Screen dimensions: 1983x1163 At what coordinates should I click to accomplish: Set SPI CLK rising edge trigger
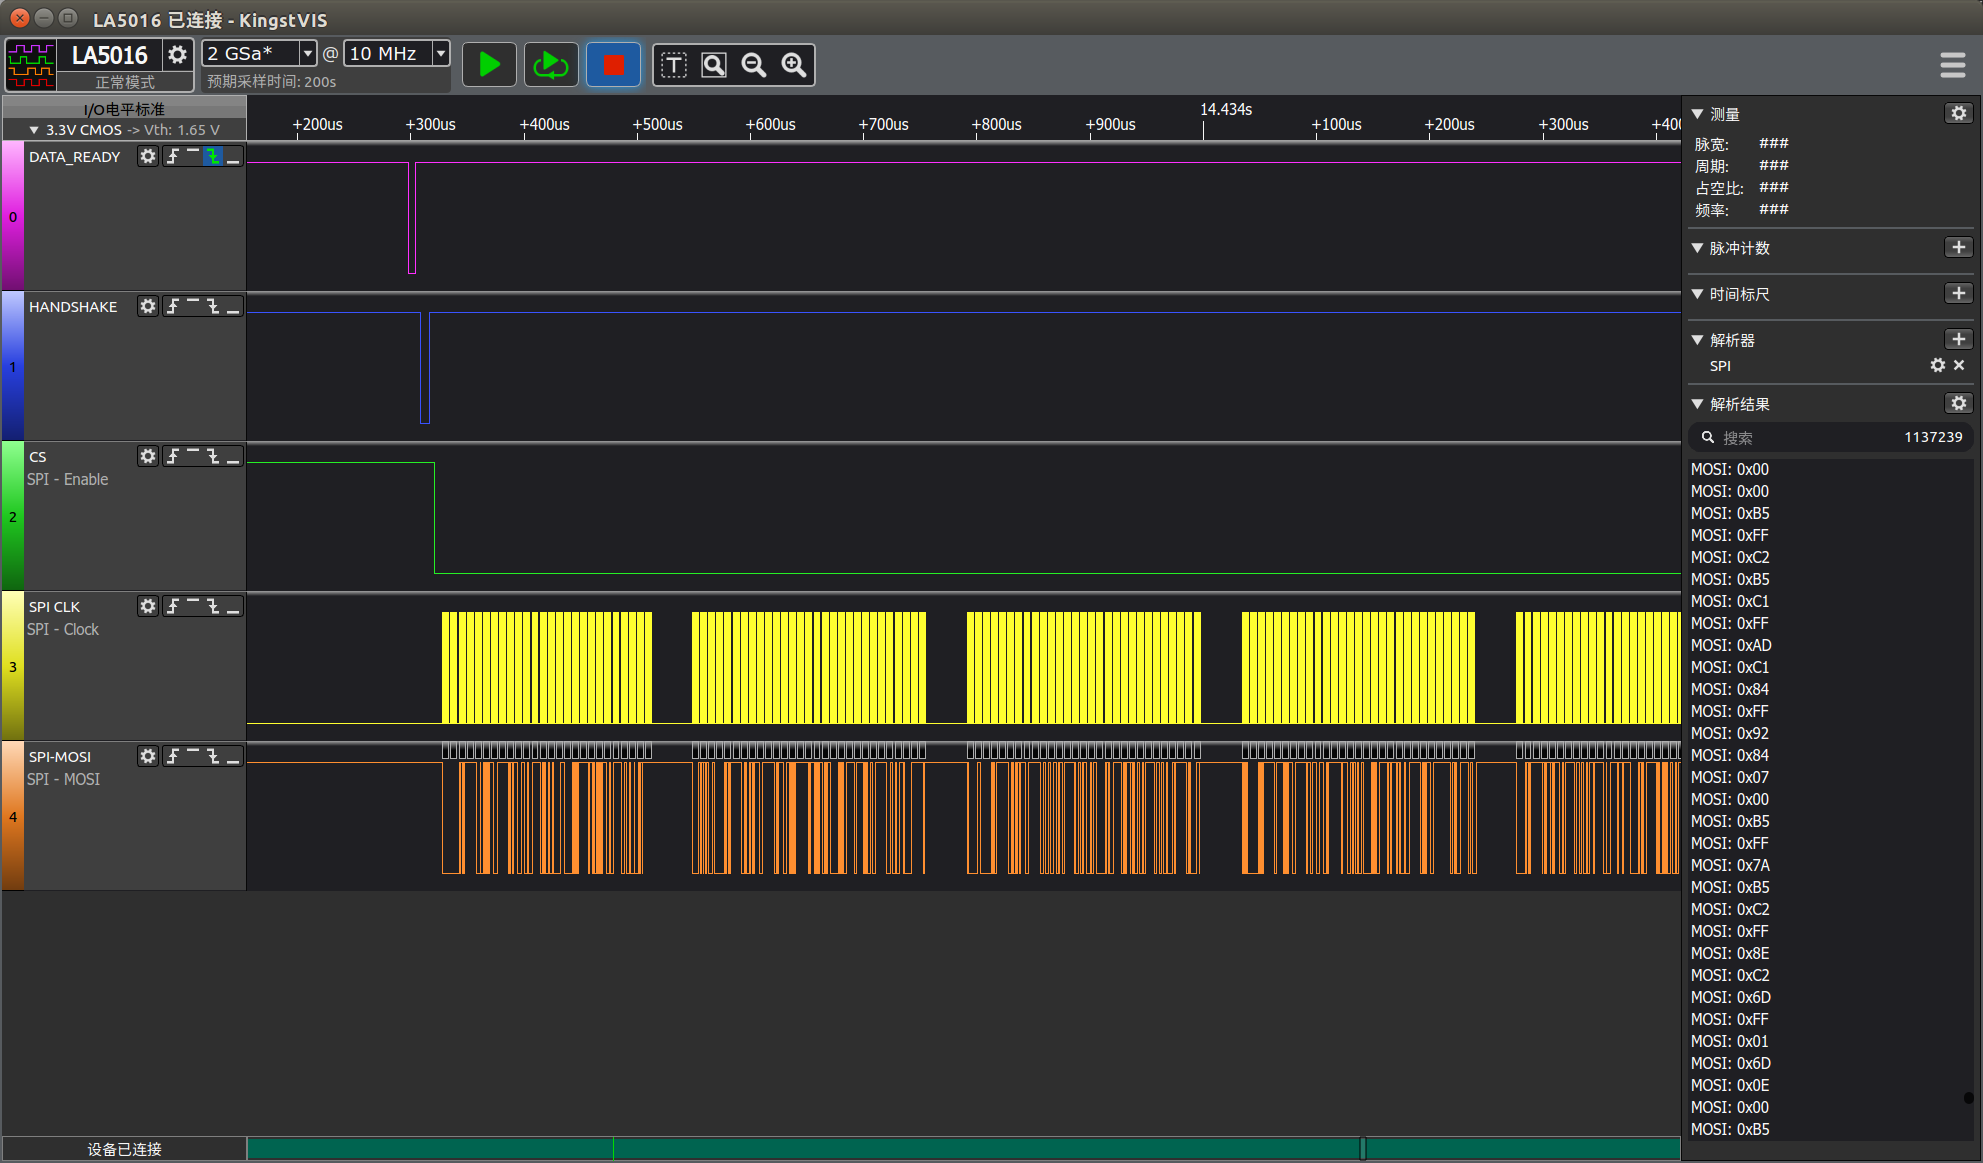click(x=173, y=606)
